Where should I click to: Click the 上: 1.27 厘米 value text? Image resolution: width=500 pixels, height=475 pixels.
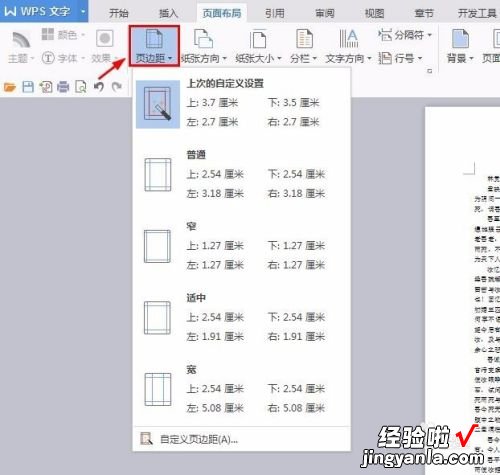click(215, 246)
